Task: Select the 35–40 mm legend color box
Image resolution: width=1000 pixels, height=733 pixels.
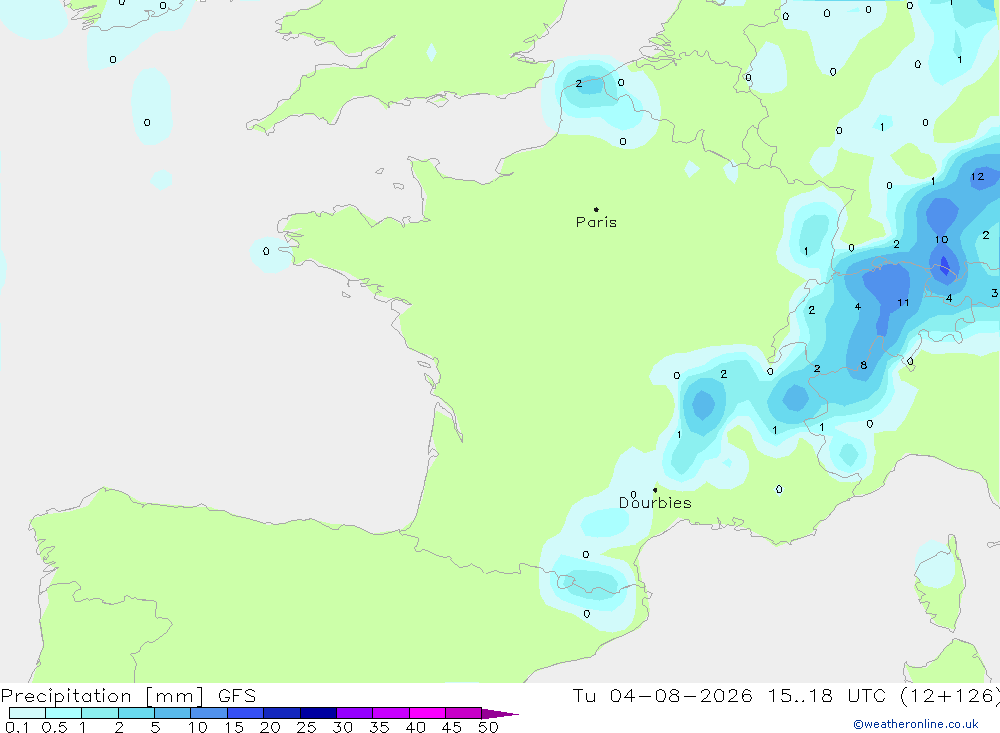Action: 391,713
